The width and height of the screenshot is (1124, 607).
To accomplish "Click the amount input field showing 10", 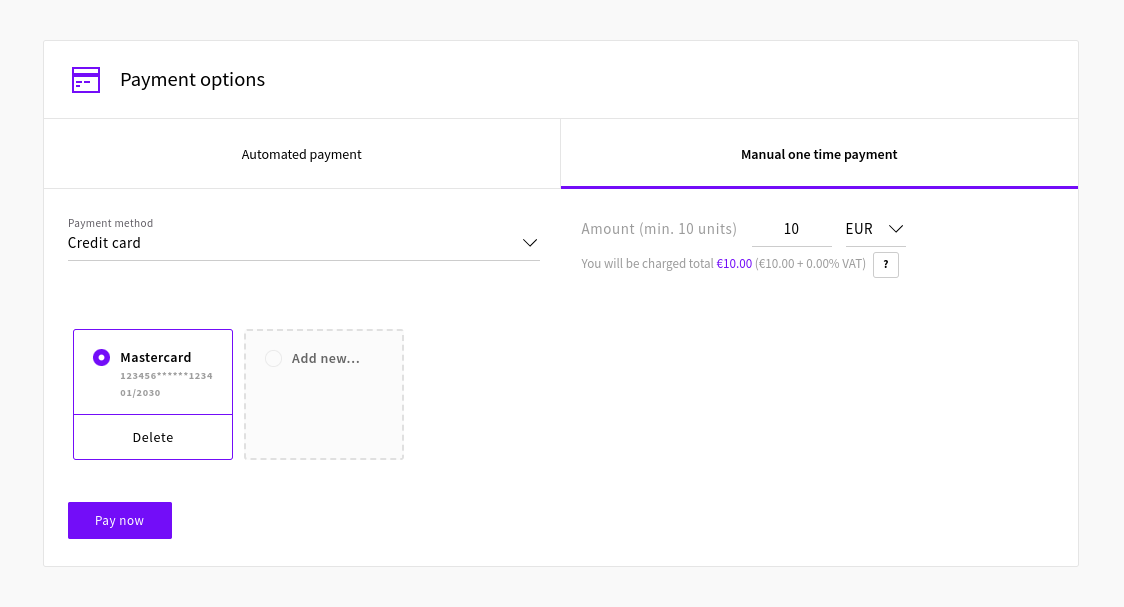I will (x=791, y=229).
